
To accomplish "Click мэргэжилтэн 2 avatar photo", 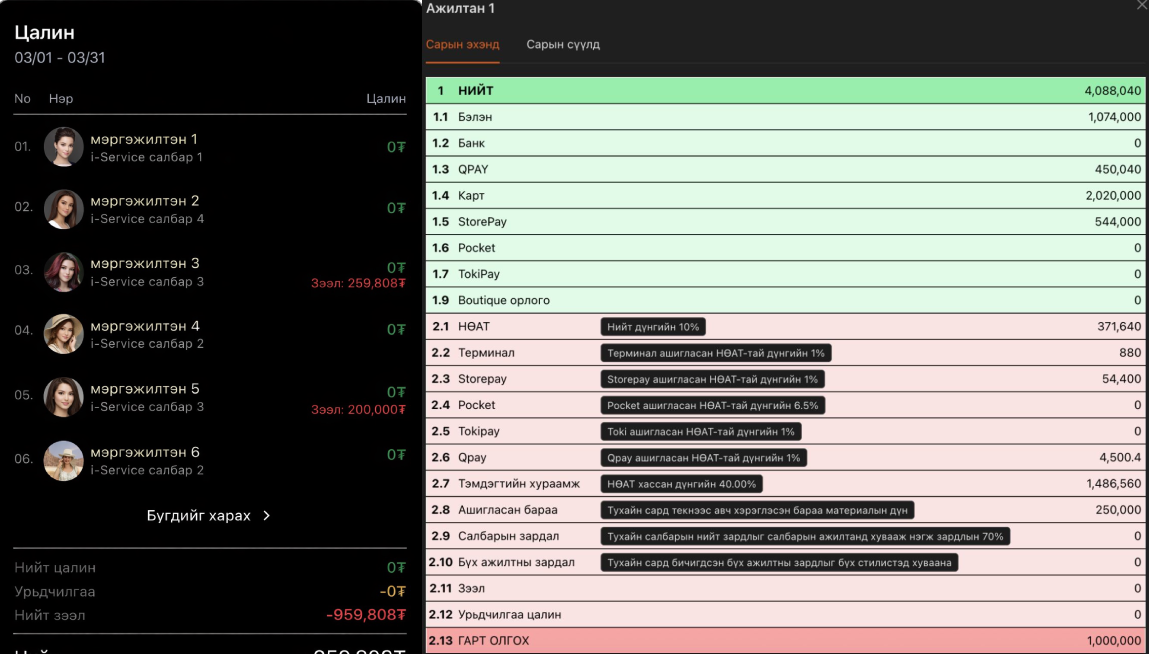I will (64, 210).
